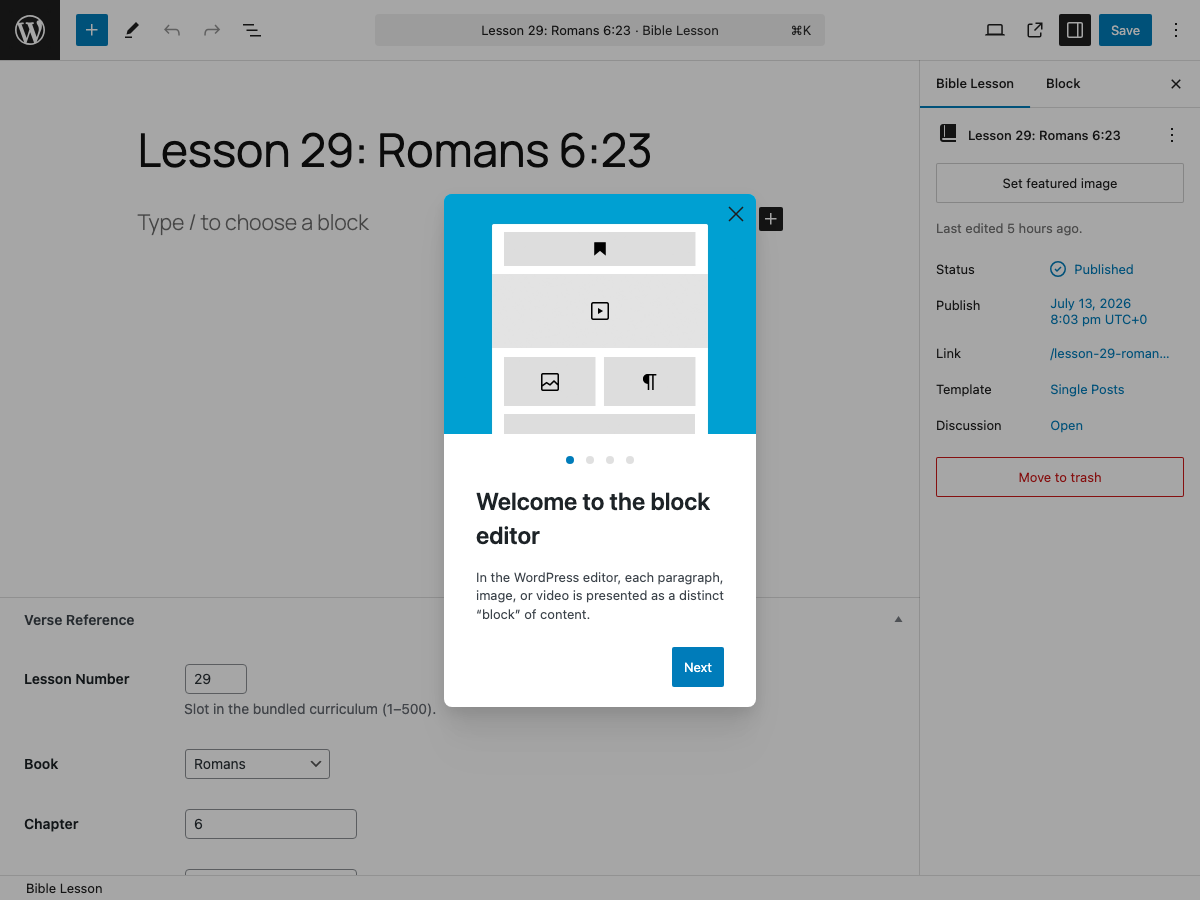This screenshot has width=1200, height=900.
Task: Change the Single Posts template
Action: point(1087,389)
